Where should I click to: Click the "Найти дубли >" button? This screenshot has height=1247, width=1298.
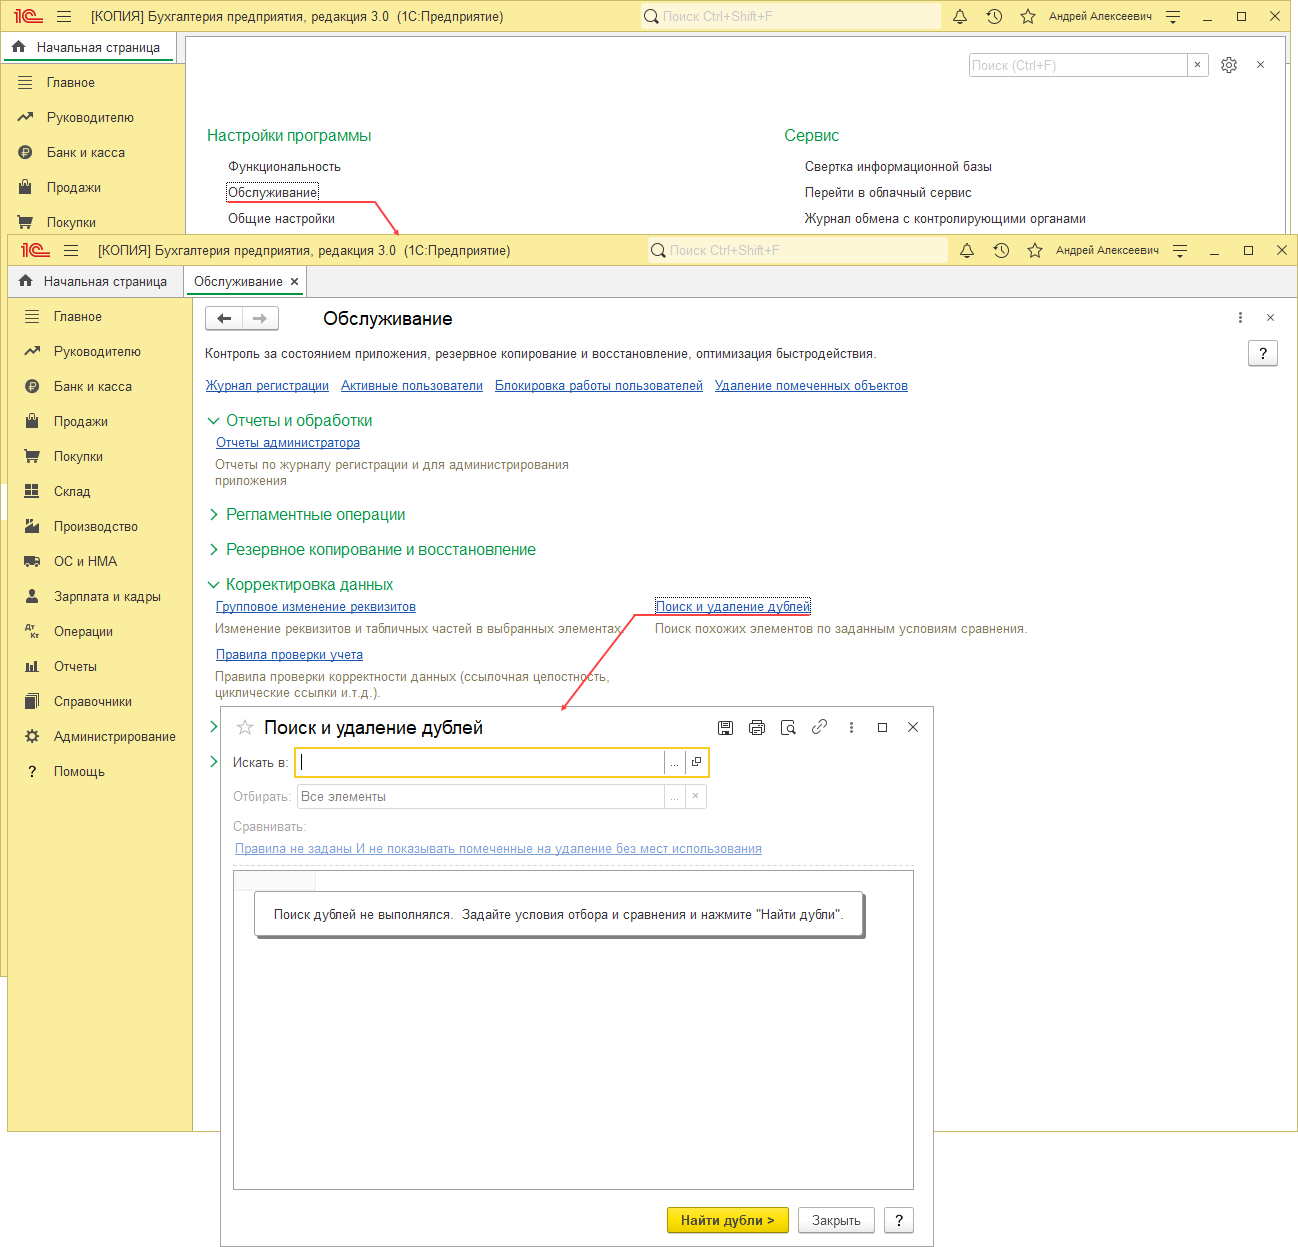pyautogui.click(x=728, y=1221)
